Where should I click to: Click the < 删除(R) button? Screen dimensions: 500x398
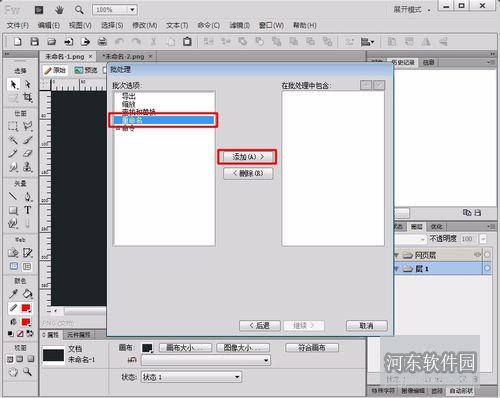(x=248, y=173)
